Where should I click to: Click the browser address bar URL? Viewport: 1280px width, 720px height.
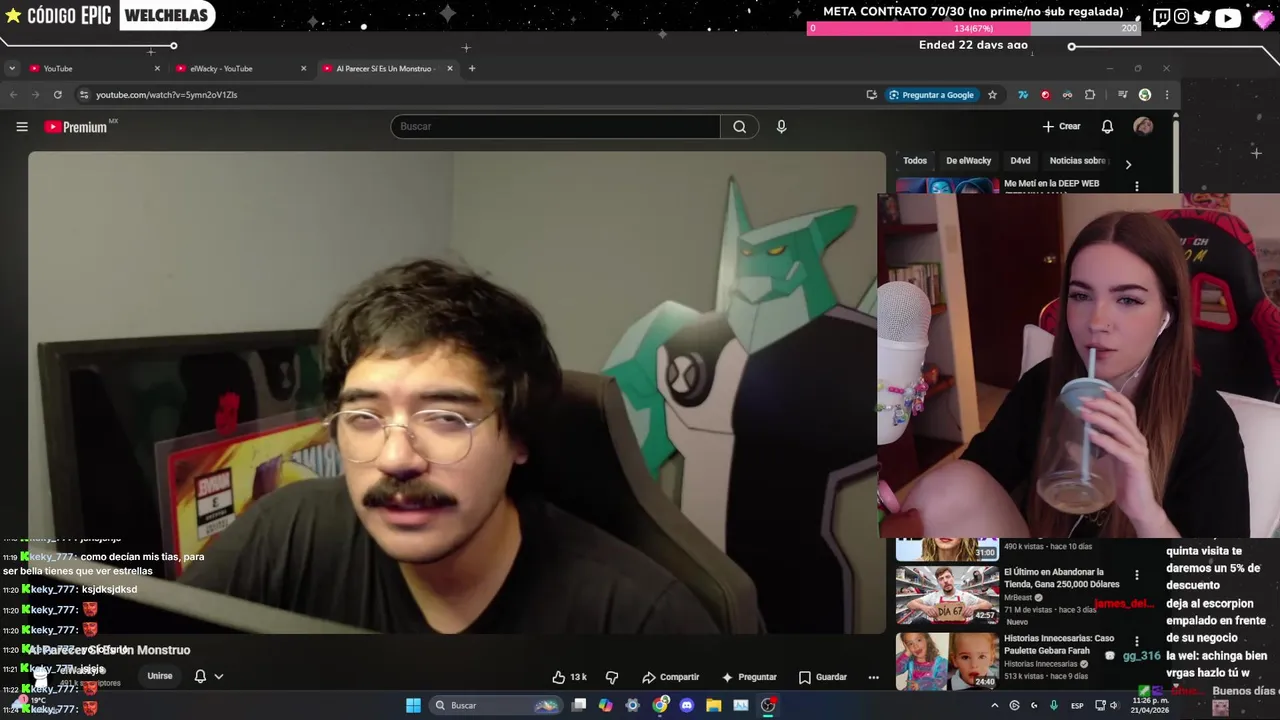click(166, 95)
